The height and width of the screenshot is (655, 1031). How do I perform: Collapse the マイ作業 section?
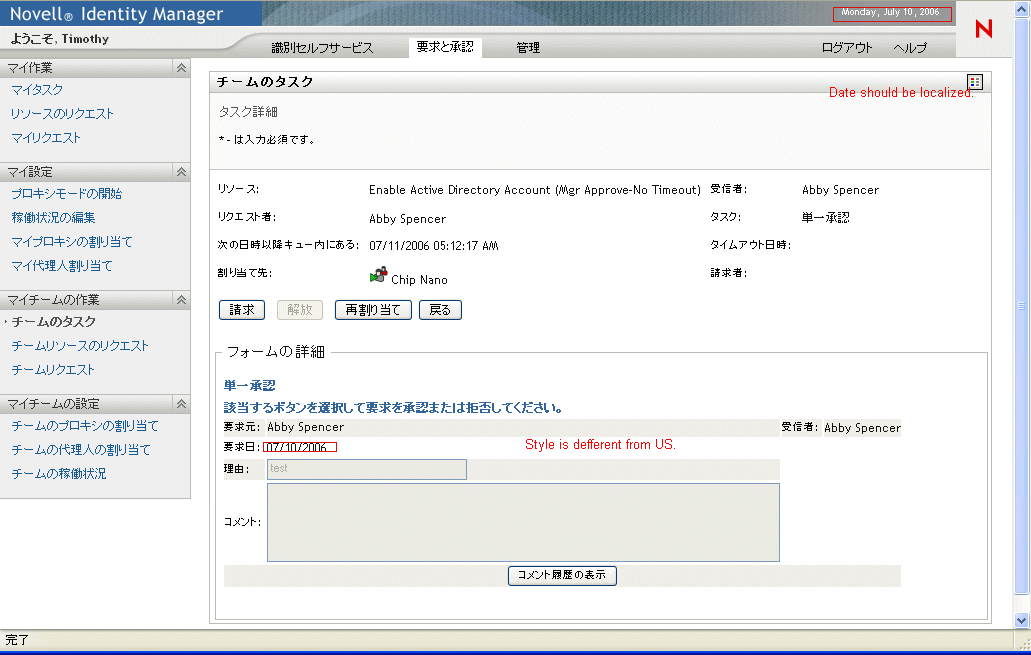coord(181,68)
